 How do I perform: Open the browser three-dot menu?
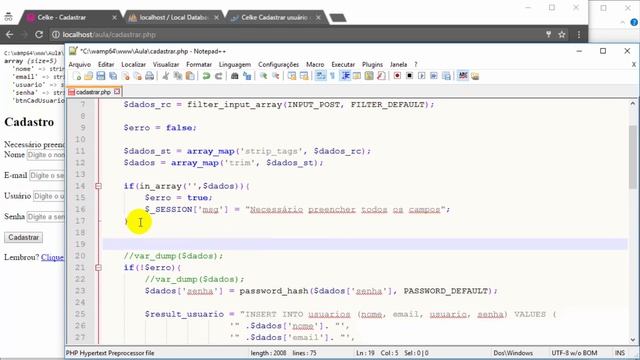click(x=579, y=35)
